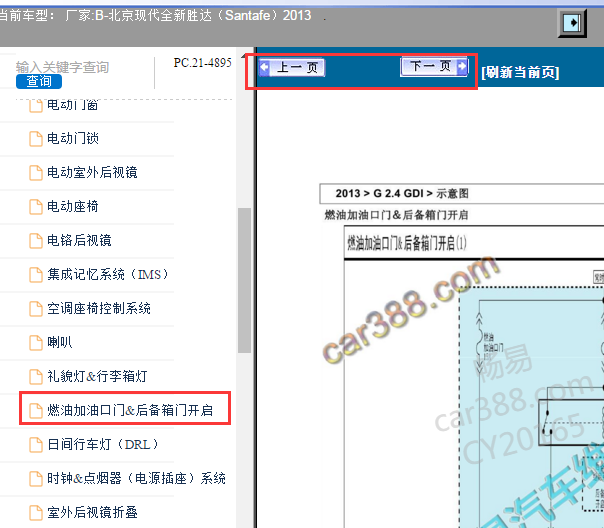Open 集成记忆系统（IMS）entry
Screen dimensions: 604x528
click(x=107, y=274)
